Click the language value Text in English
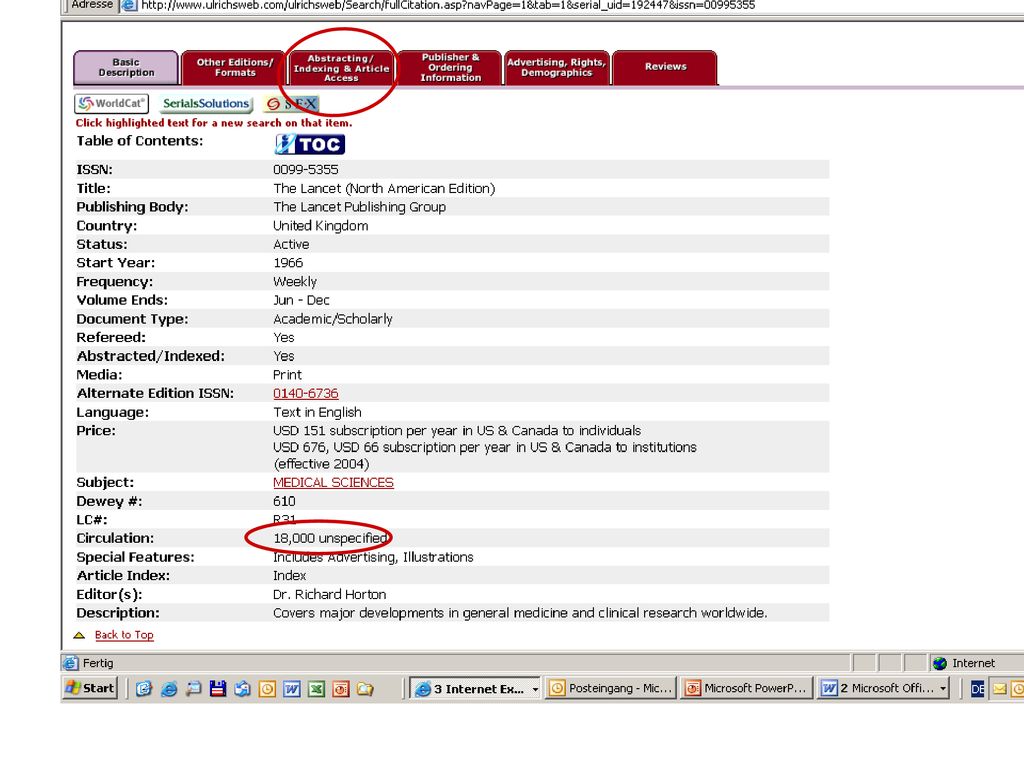 click(x=317, y=412)
